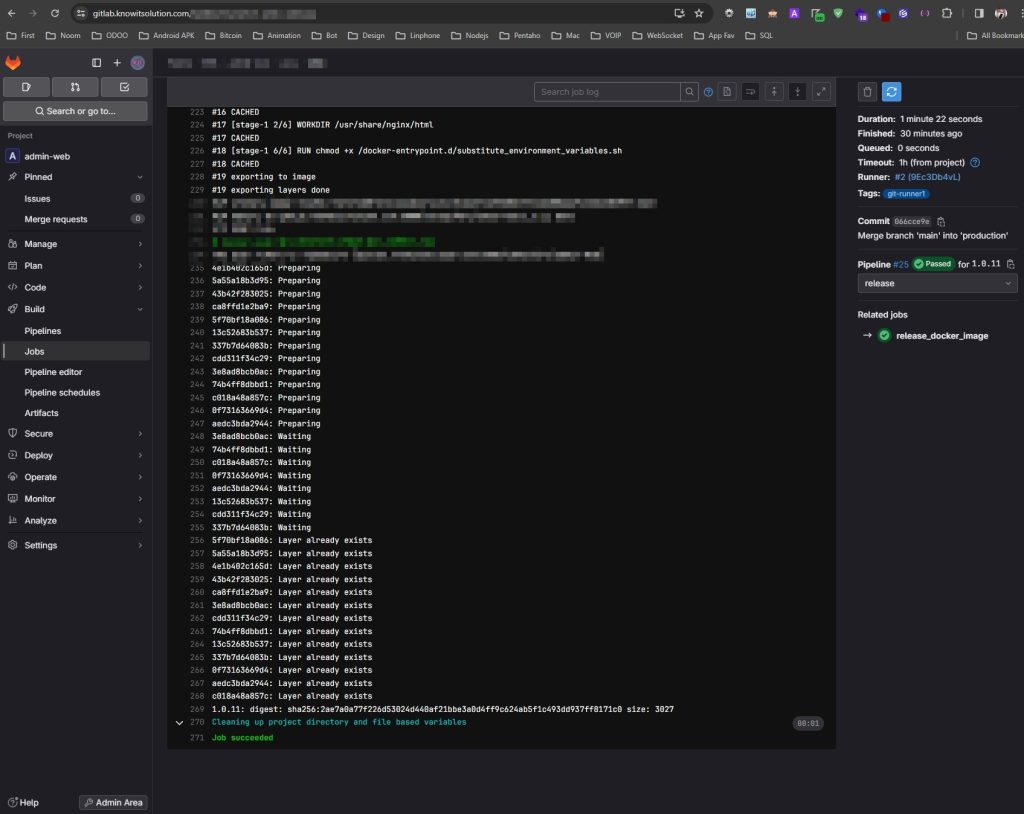1024x814 pixels.
Task: Erase job log with trash icon
Action: tap(868, 92)
